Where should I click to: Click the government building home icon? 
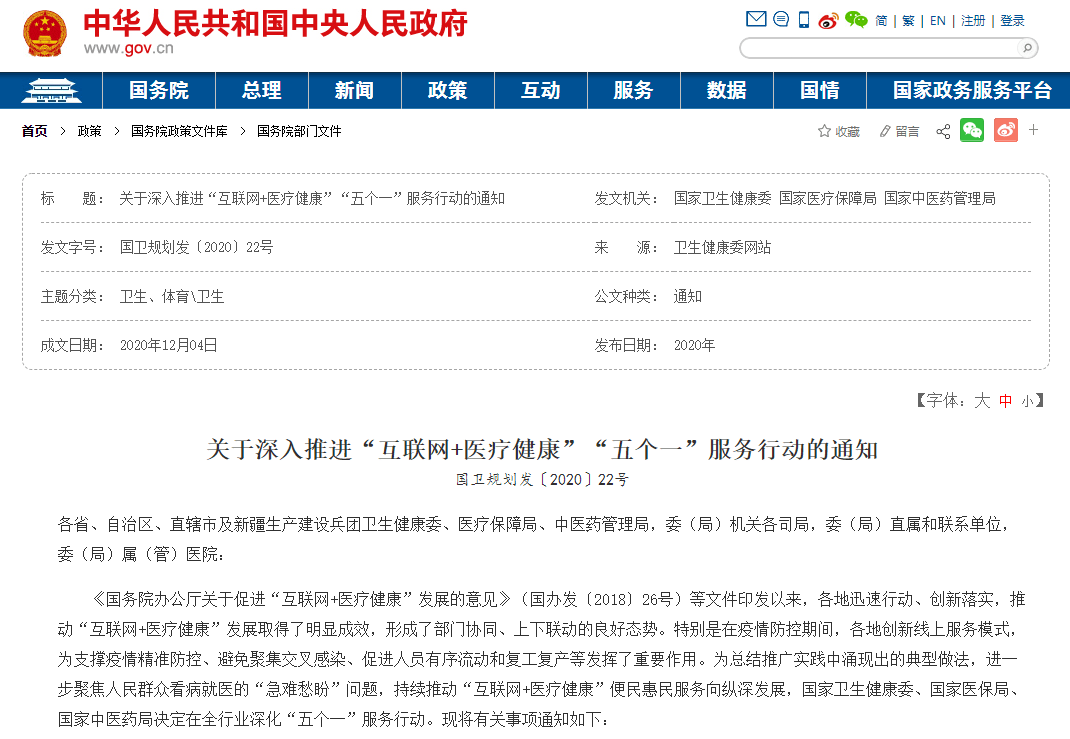(x=51, y=90)
